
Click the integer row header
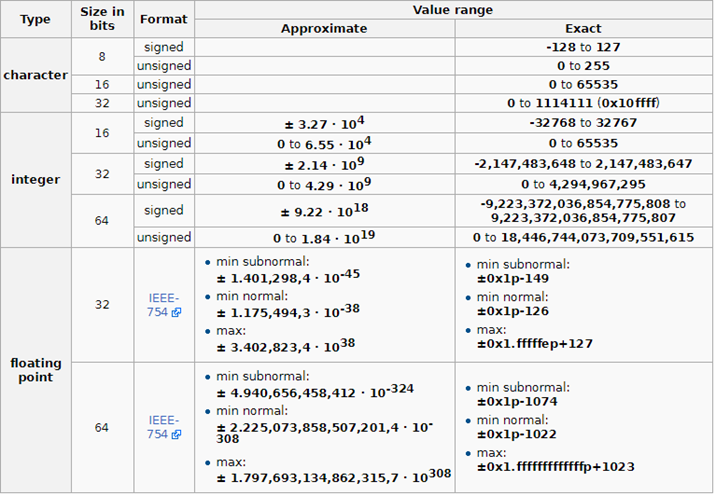(35, 180)
